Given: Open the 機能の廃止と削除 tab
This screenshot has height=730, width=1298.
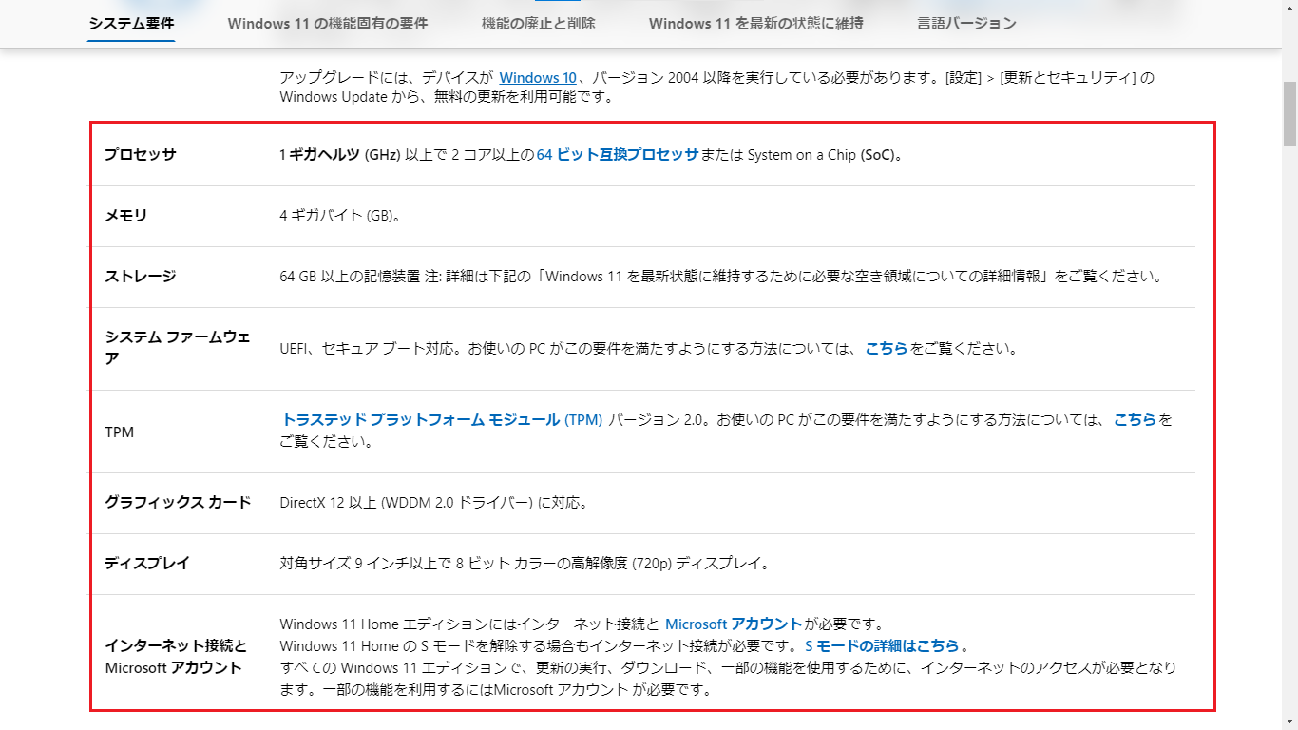Looking at the screenshot, I should tap(538, 23).
